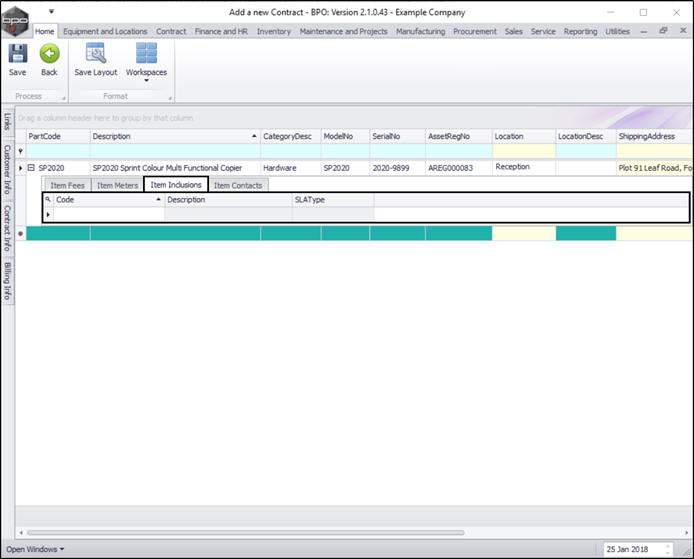Collapse the SP2020 row detail
This screenshot has width=694, height=559.
pos(31,168)
